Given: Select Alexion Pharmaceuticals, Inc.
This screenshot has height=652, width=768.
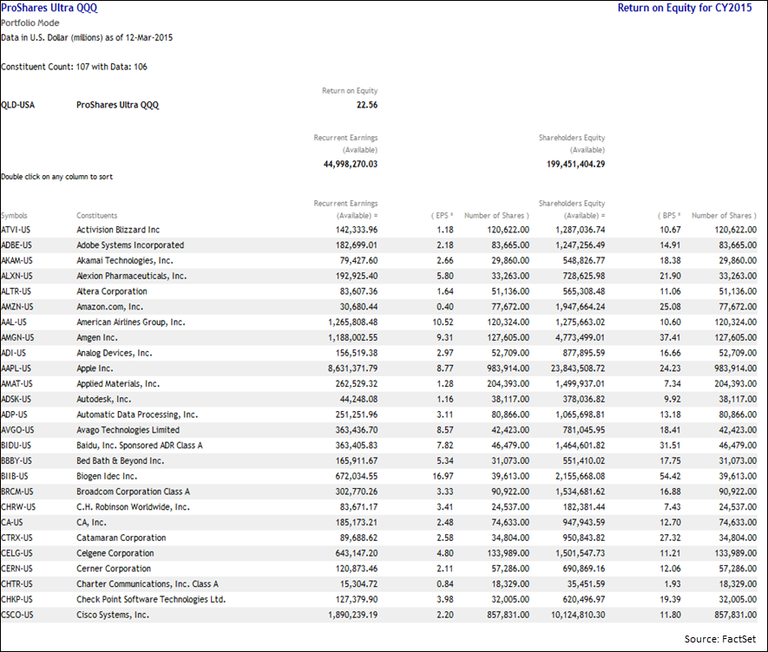Looking at the screenshot, I should click(x=131, y=276).
